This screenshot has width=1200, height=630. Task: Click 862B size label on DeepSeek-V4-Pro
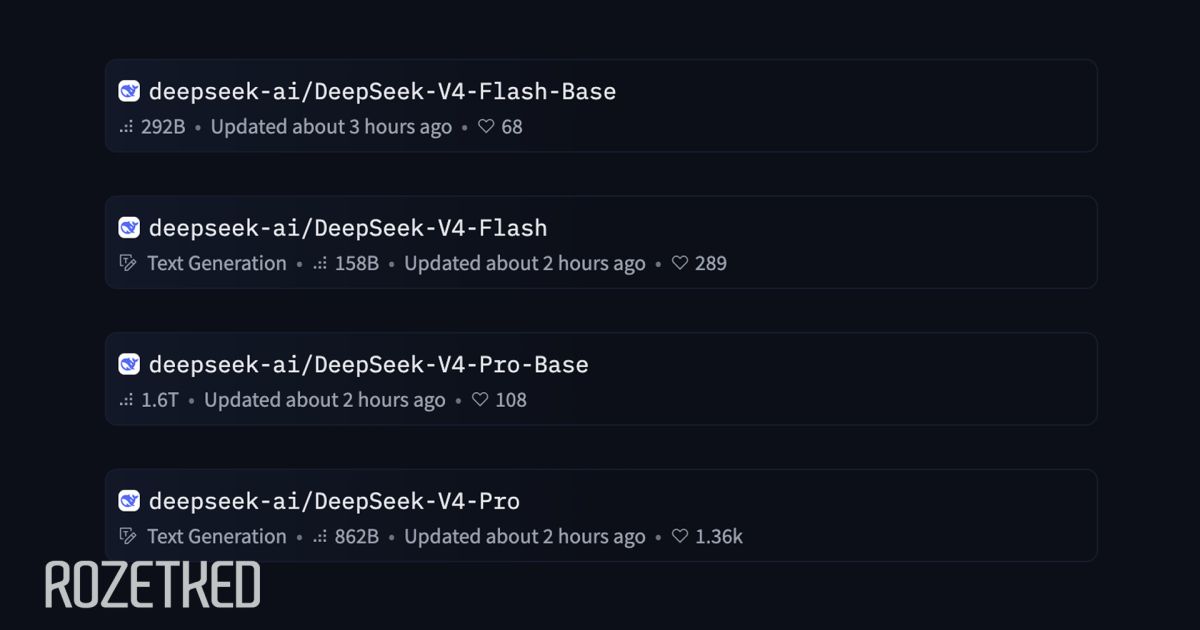coord(356,536)
